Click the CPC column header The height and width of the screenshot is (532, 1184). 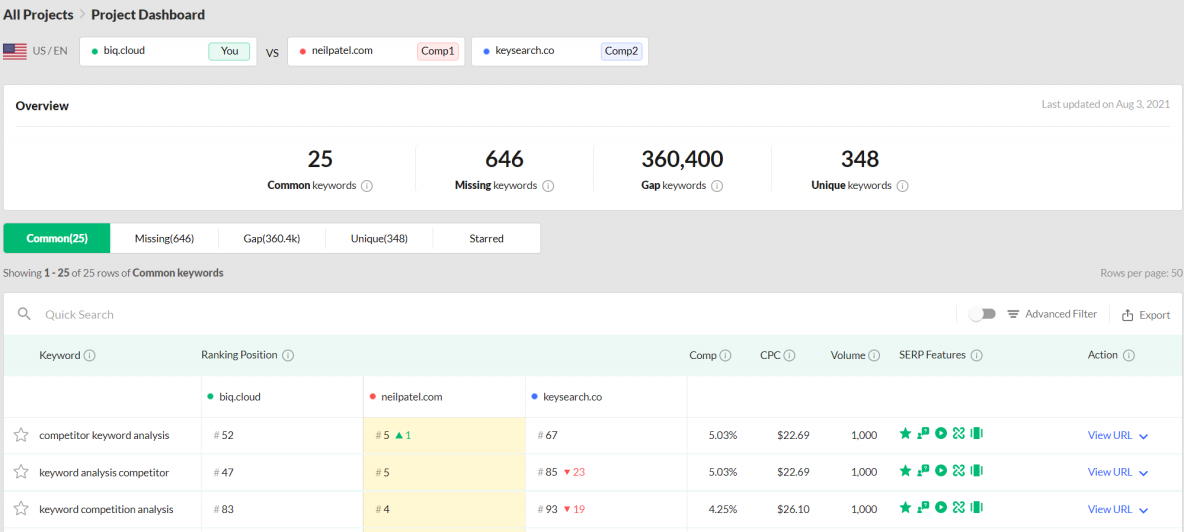(770, 355)
